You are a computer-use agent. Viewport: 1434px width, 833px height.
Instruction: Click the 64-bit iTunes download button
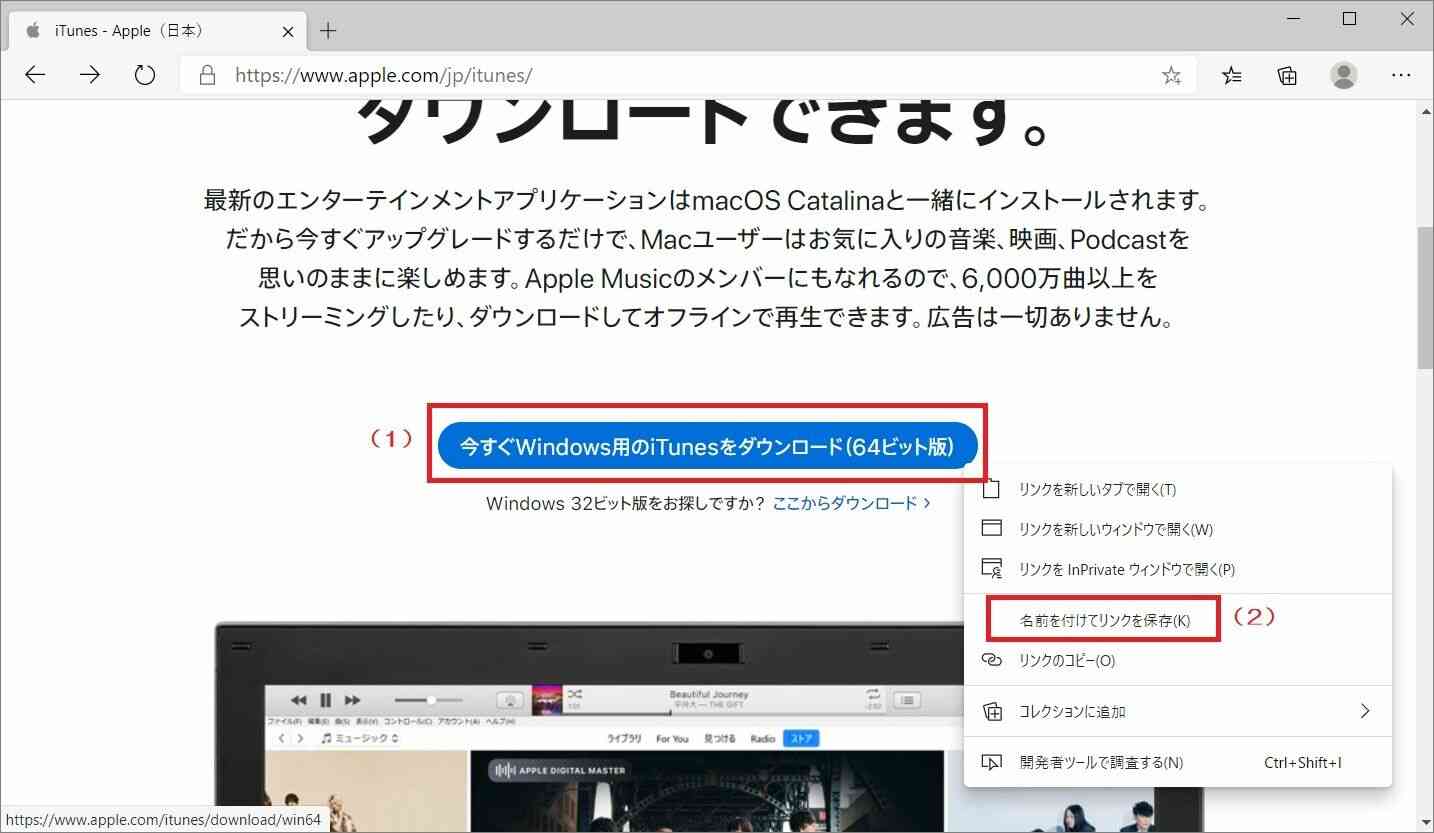click(x=707, y=447)
